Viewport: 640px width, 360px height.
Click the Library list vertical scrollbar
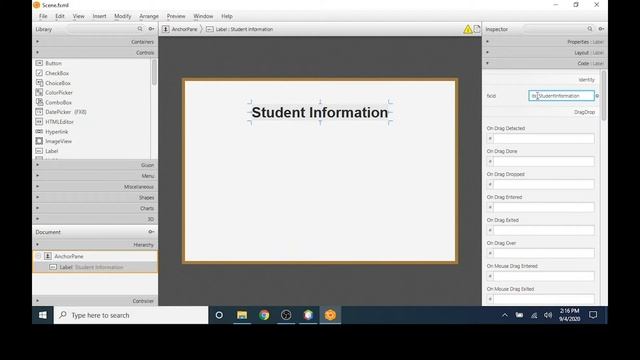click(154, 72)
